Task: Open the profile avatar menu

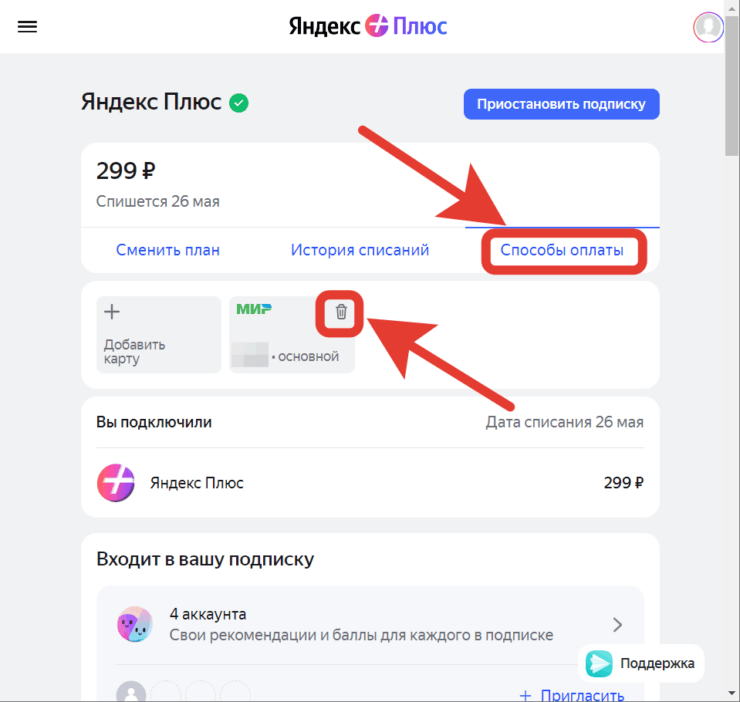Action: 708,27
